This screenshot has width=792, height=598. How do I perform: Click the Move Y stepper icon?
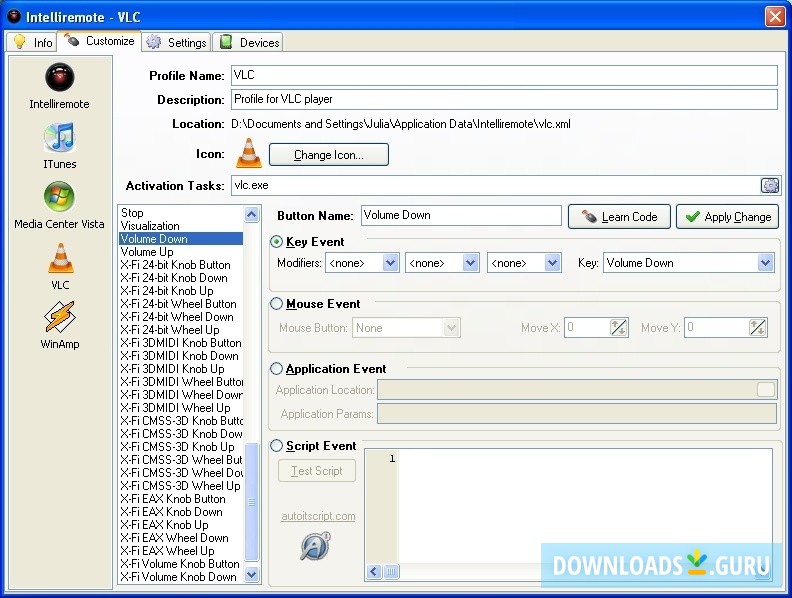pyautogui.click(x=757, y=328)
